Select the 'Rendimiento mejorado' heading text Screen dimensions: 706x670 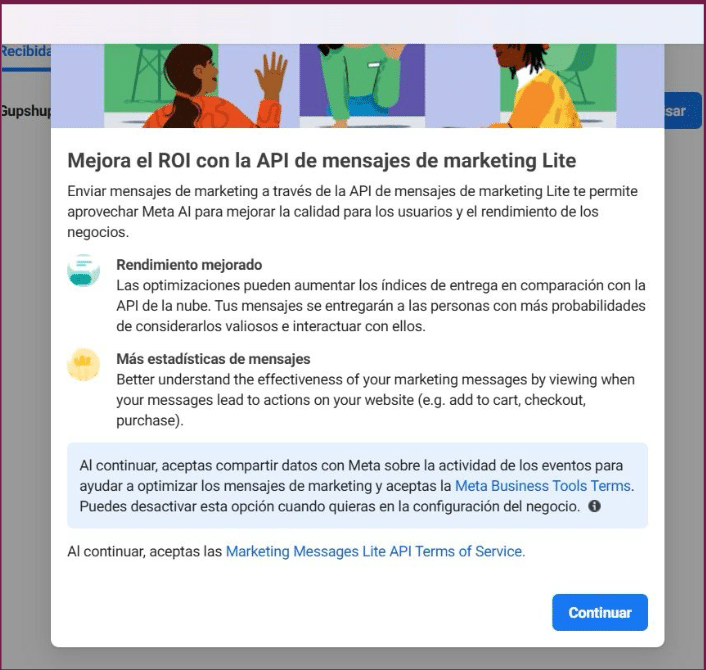coord(189,265)
